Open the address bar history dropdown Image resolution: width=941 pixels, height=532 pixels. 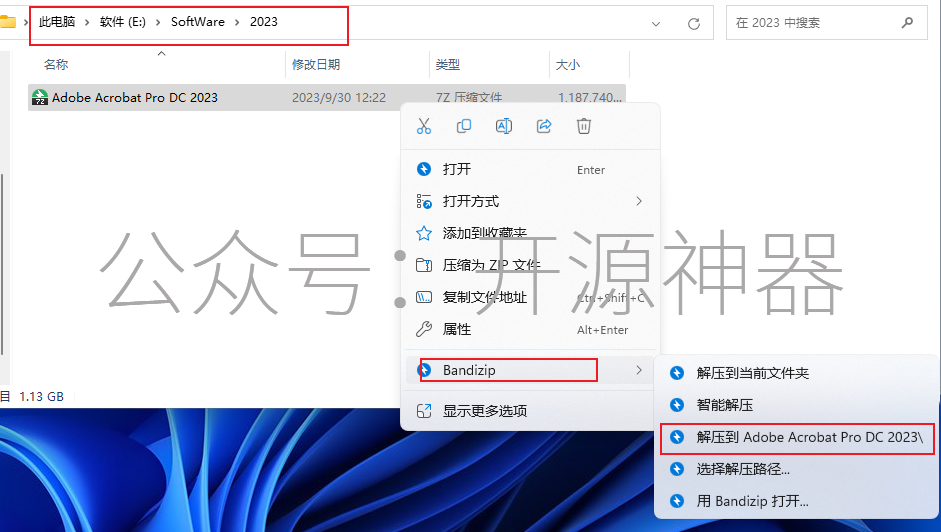(x=656, y=23)
